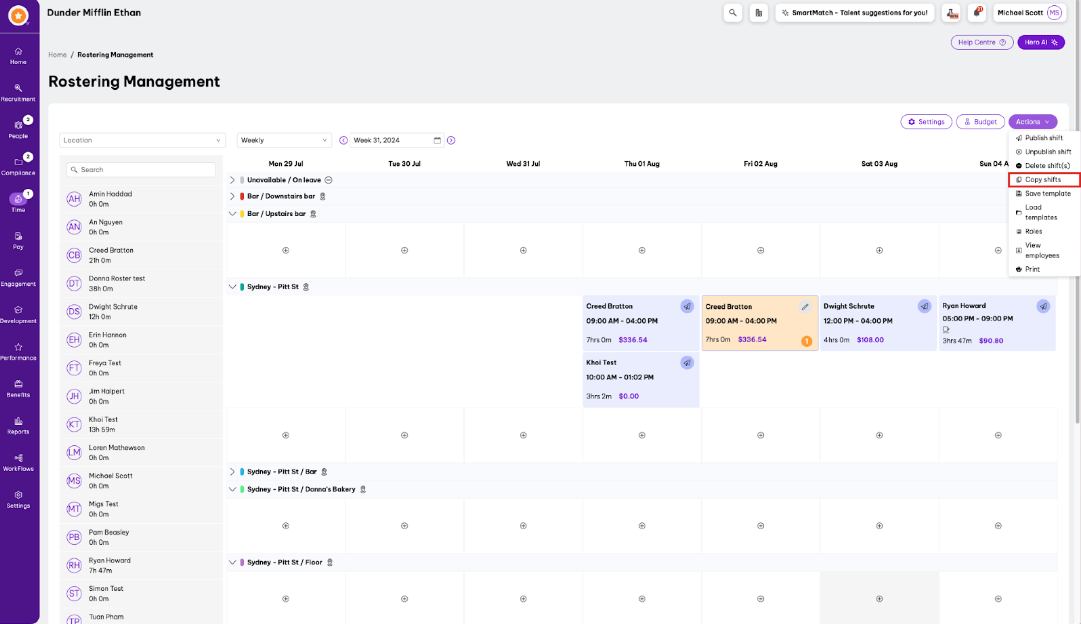Click the employee Search field

click(142, 170)
